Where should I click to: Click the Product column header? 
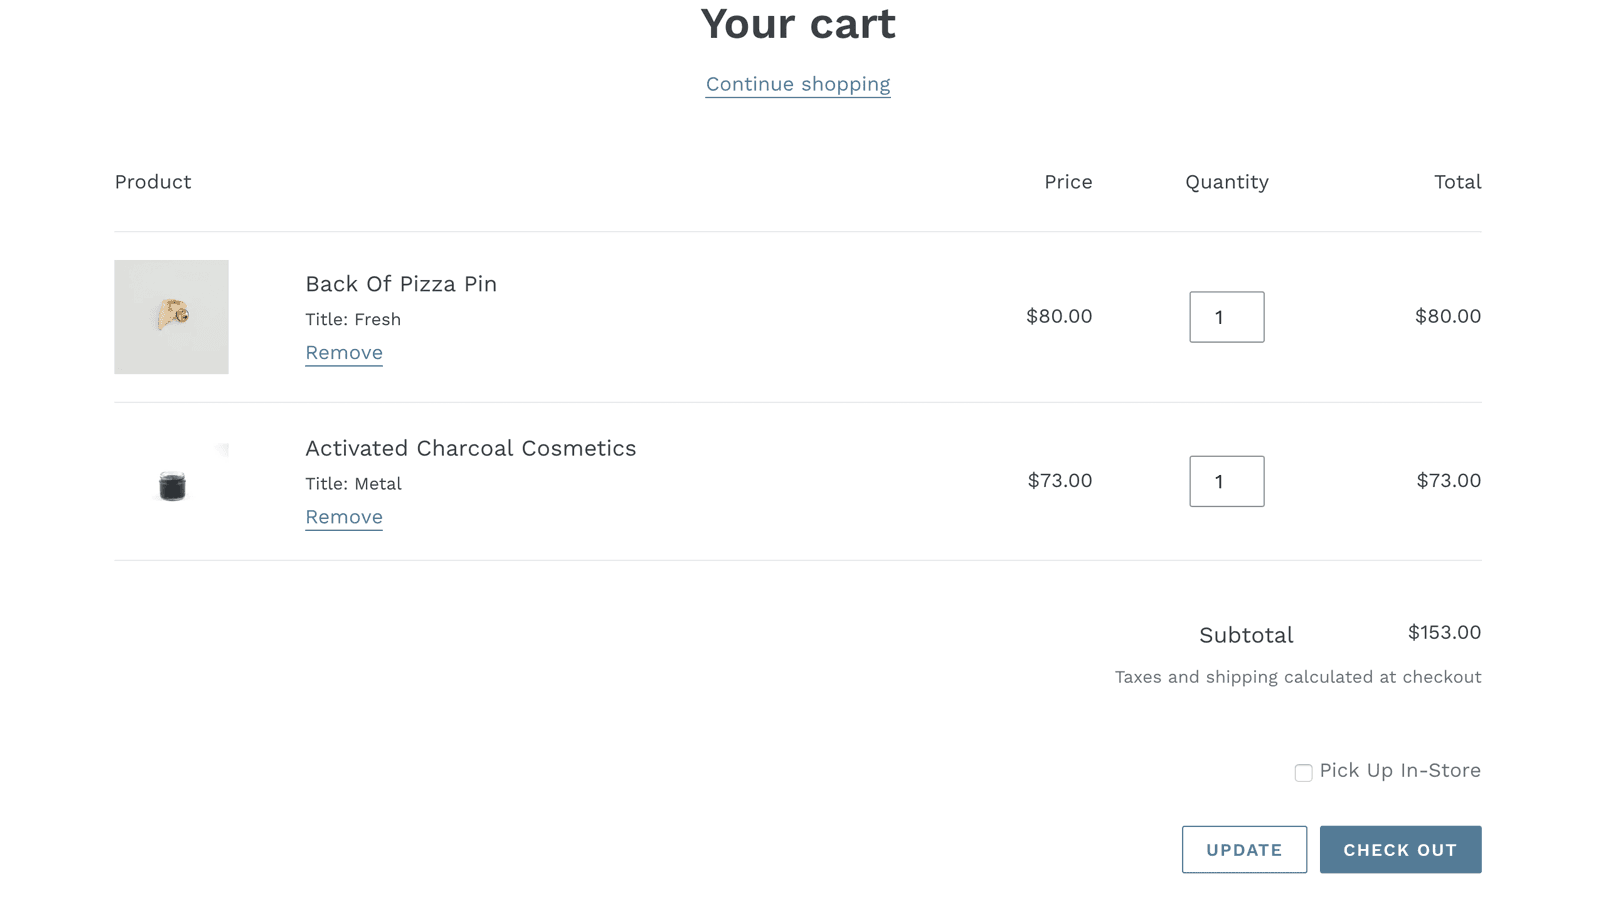click(153, 182)
